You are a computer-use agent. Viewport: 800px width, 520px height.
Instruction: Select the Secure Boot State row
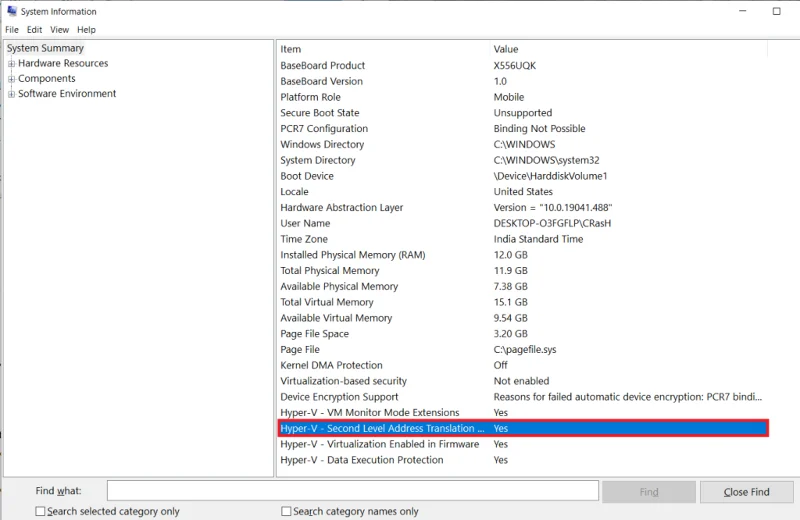pyautogui.click(x=523, y=113)
